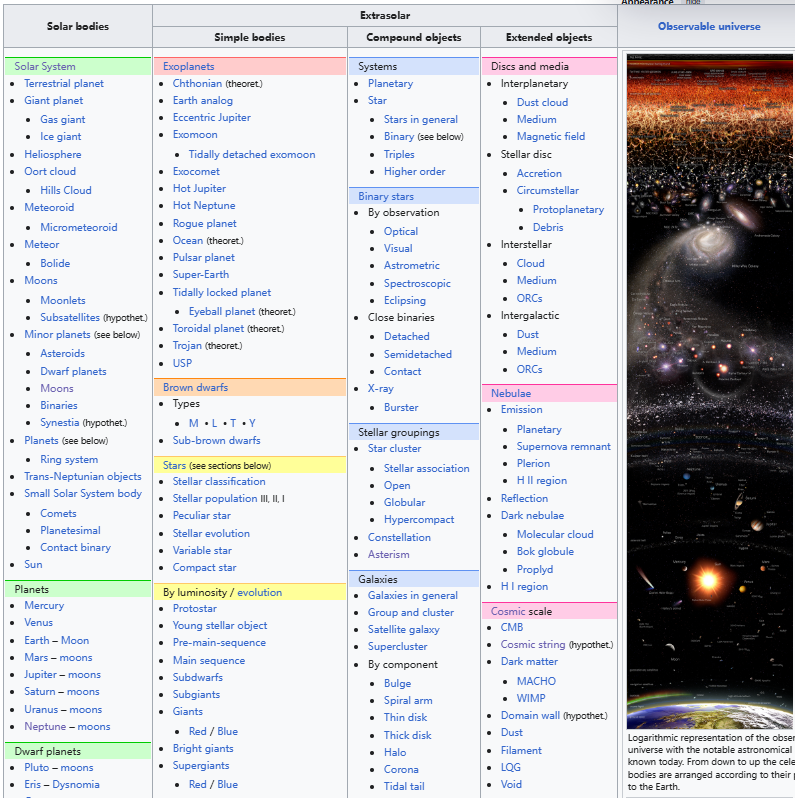Open the Binary stars heading link
The image size is (795, 798).
(386, 196)
